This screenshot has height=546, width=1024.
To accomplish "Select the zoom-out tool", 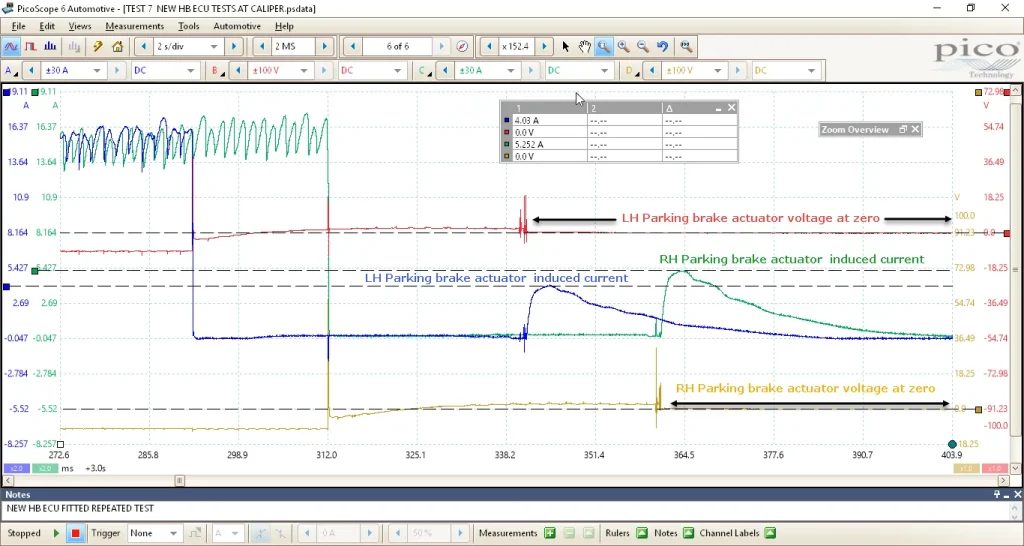I will (643, 46).
